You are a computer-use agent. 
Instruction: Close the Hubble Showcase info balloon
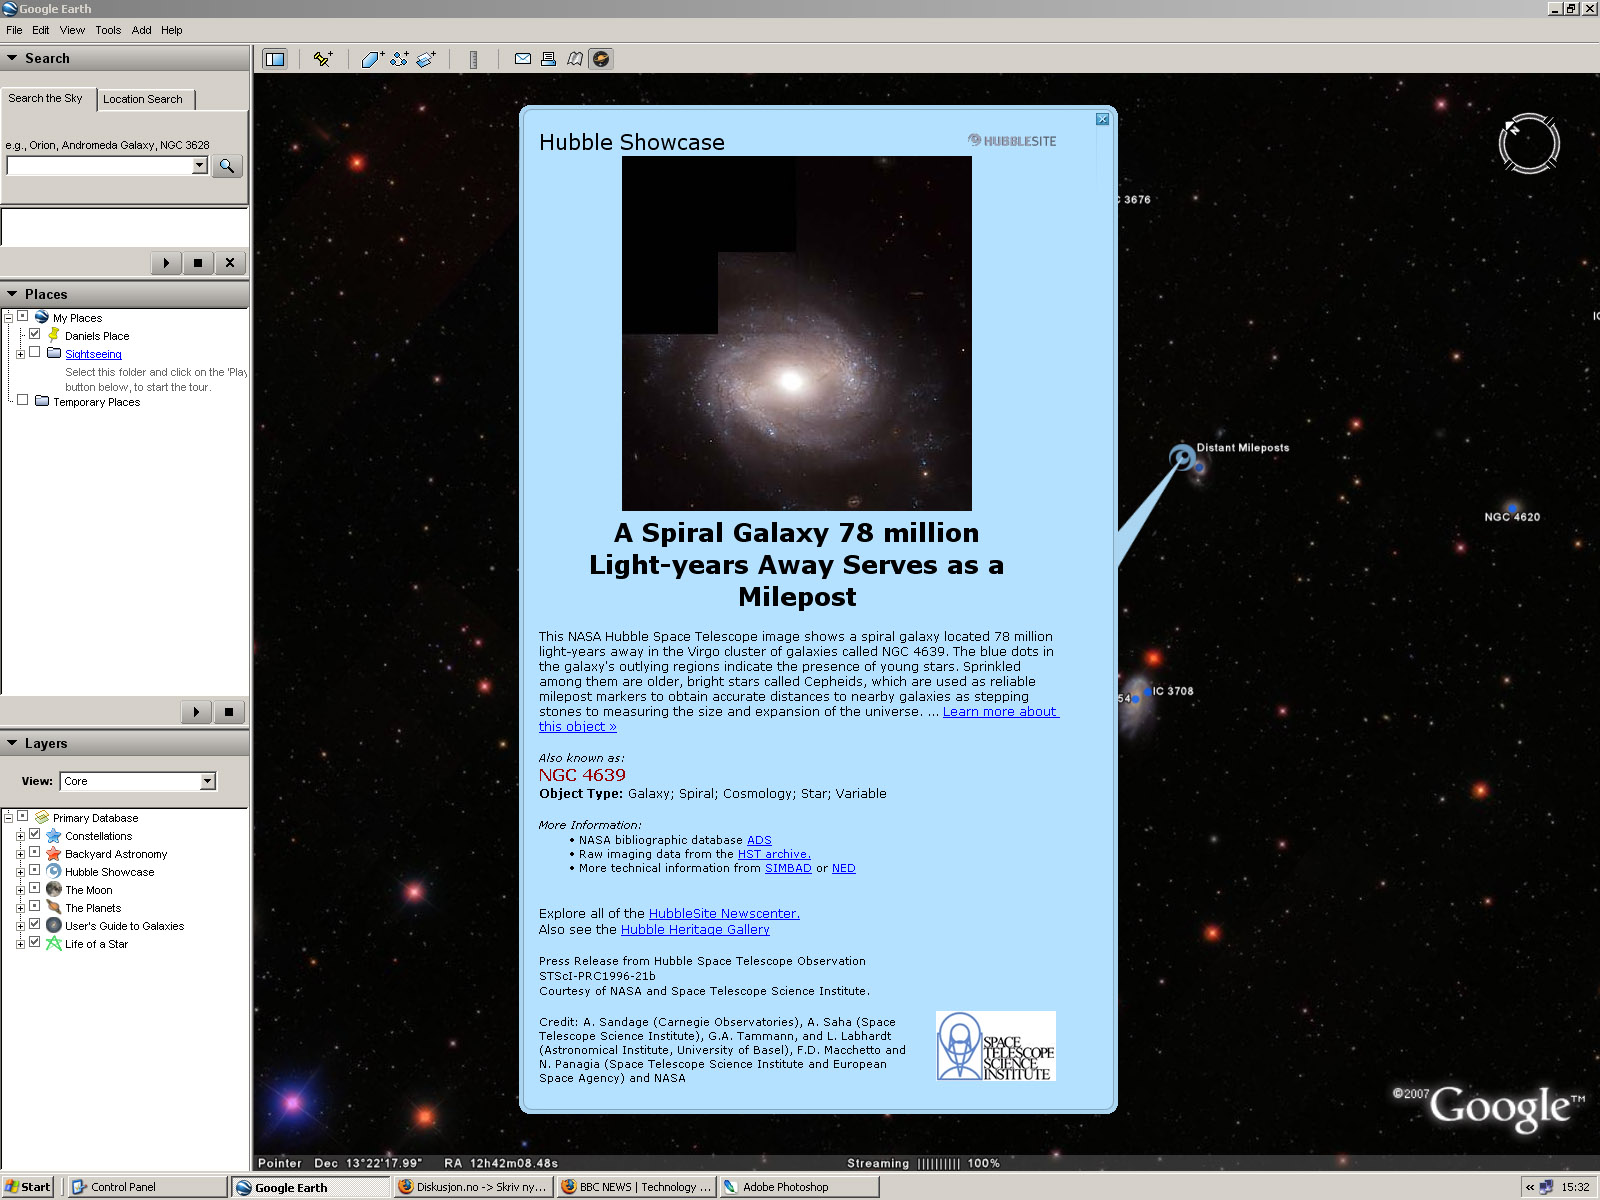pos(1102,119)
